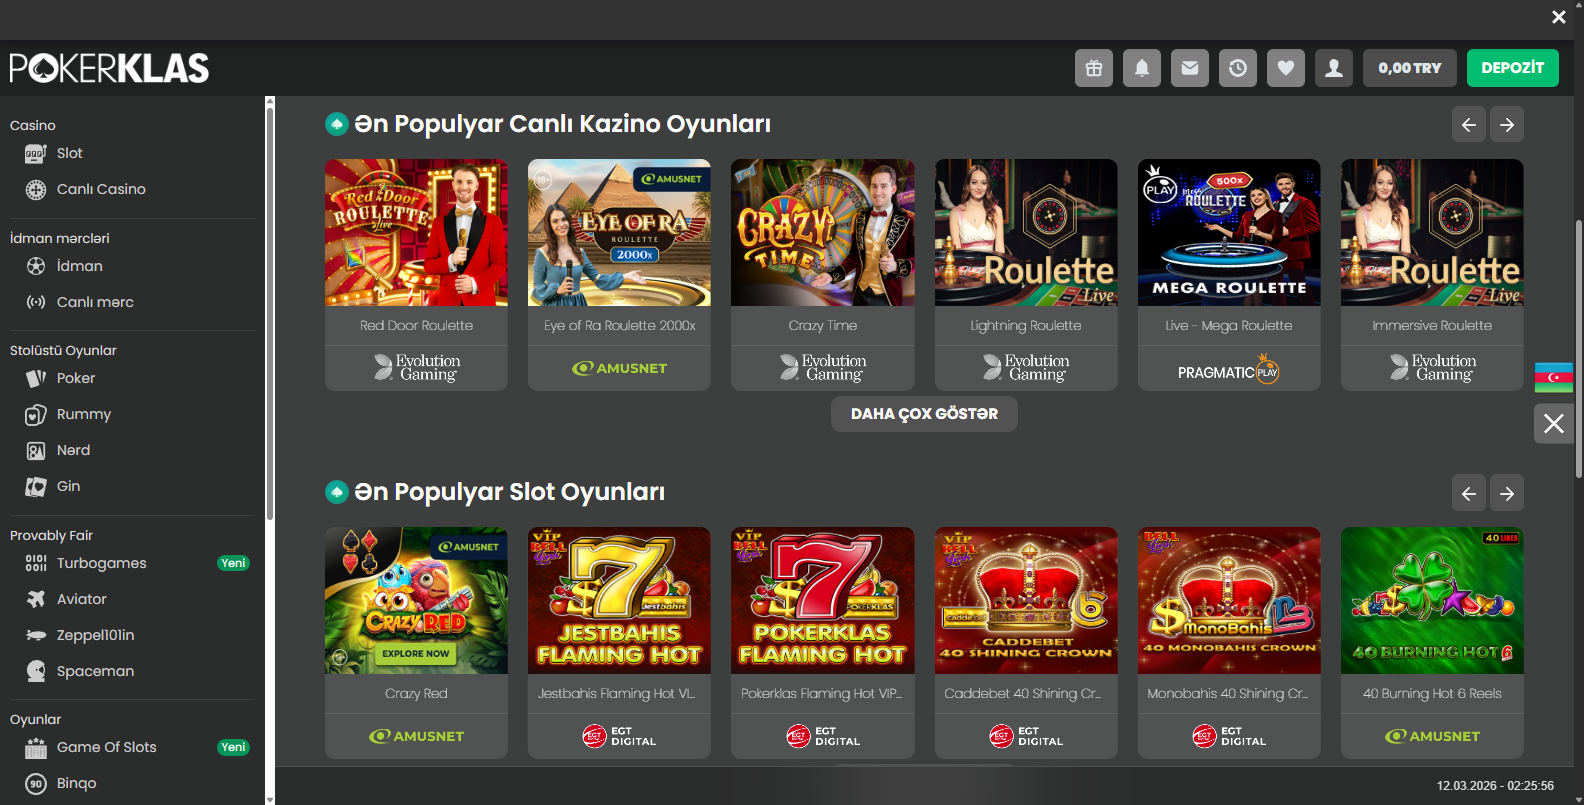Click the notifications bell icon
The height and width of the screenshot is (805, 1584).
pos(1141,68)
